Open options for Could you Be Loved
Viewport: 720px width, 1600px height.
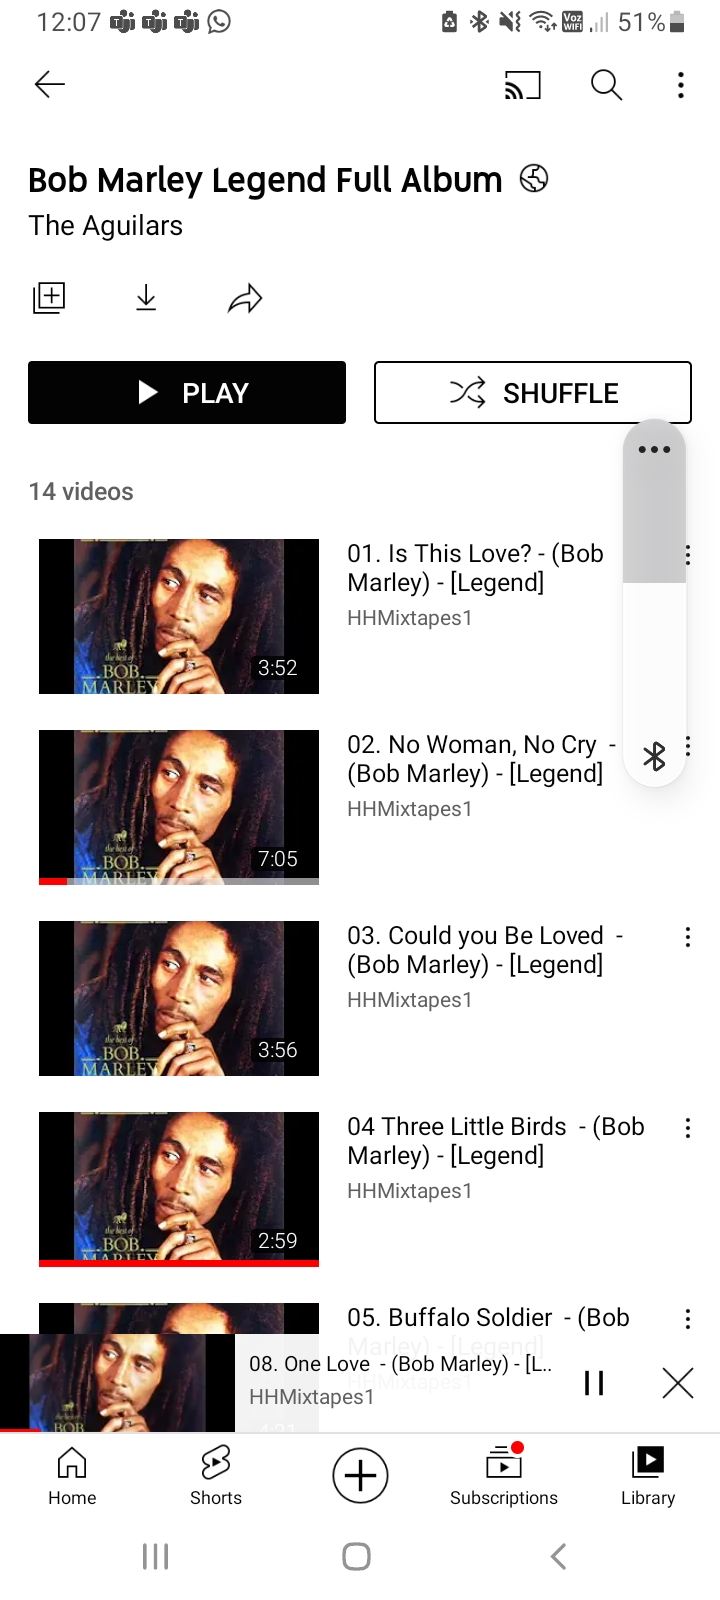click(x=687, y=937)
